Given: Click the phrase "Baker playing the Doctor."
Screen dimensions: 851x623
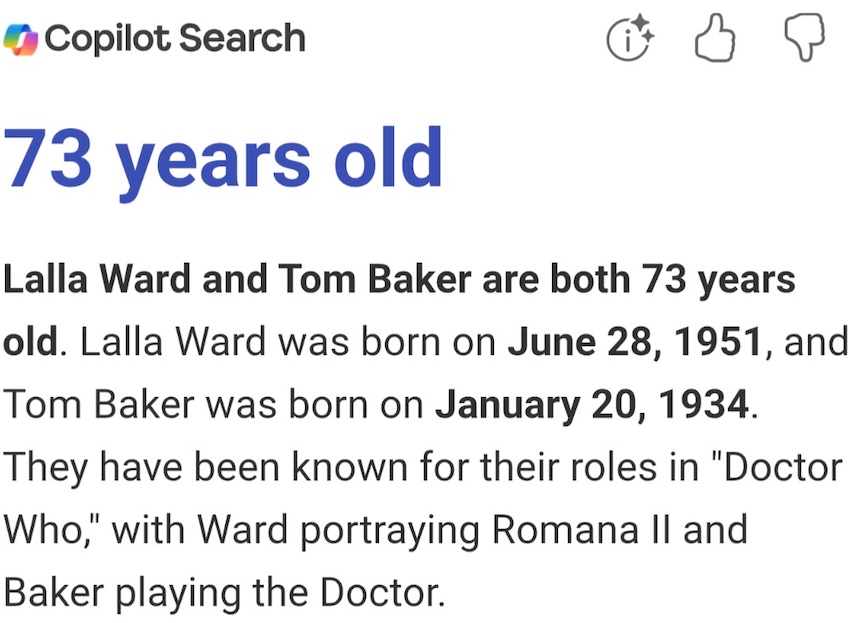Looking at the screenshot, I should (223, 592).
